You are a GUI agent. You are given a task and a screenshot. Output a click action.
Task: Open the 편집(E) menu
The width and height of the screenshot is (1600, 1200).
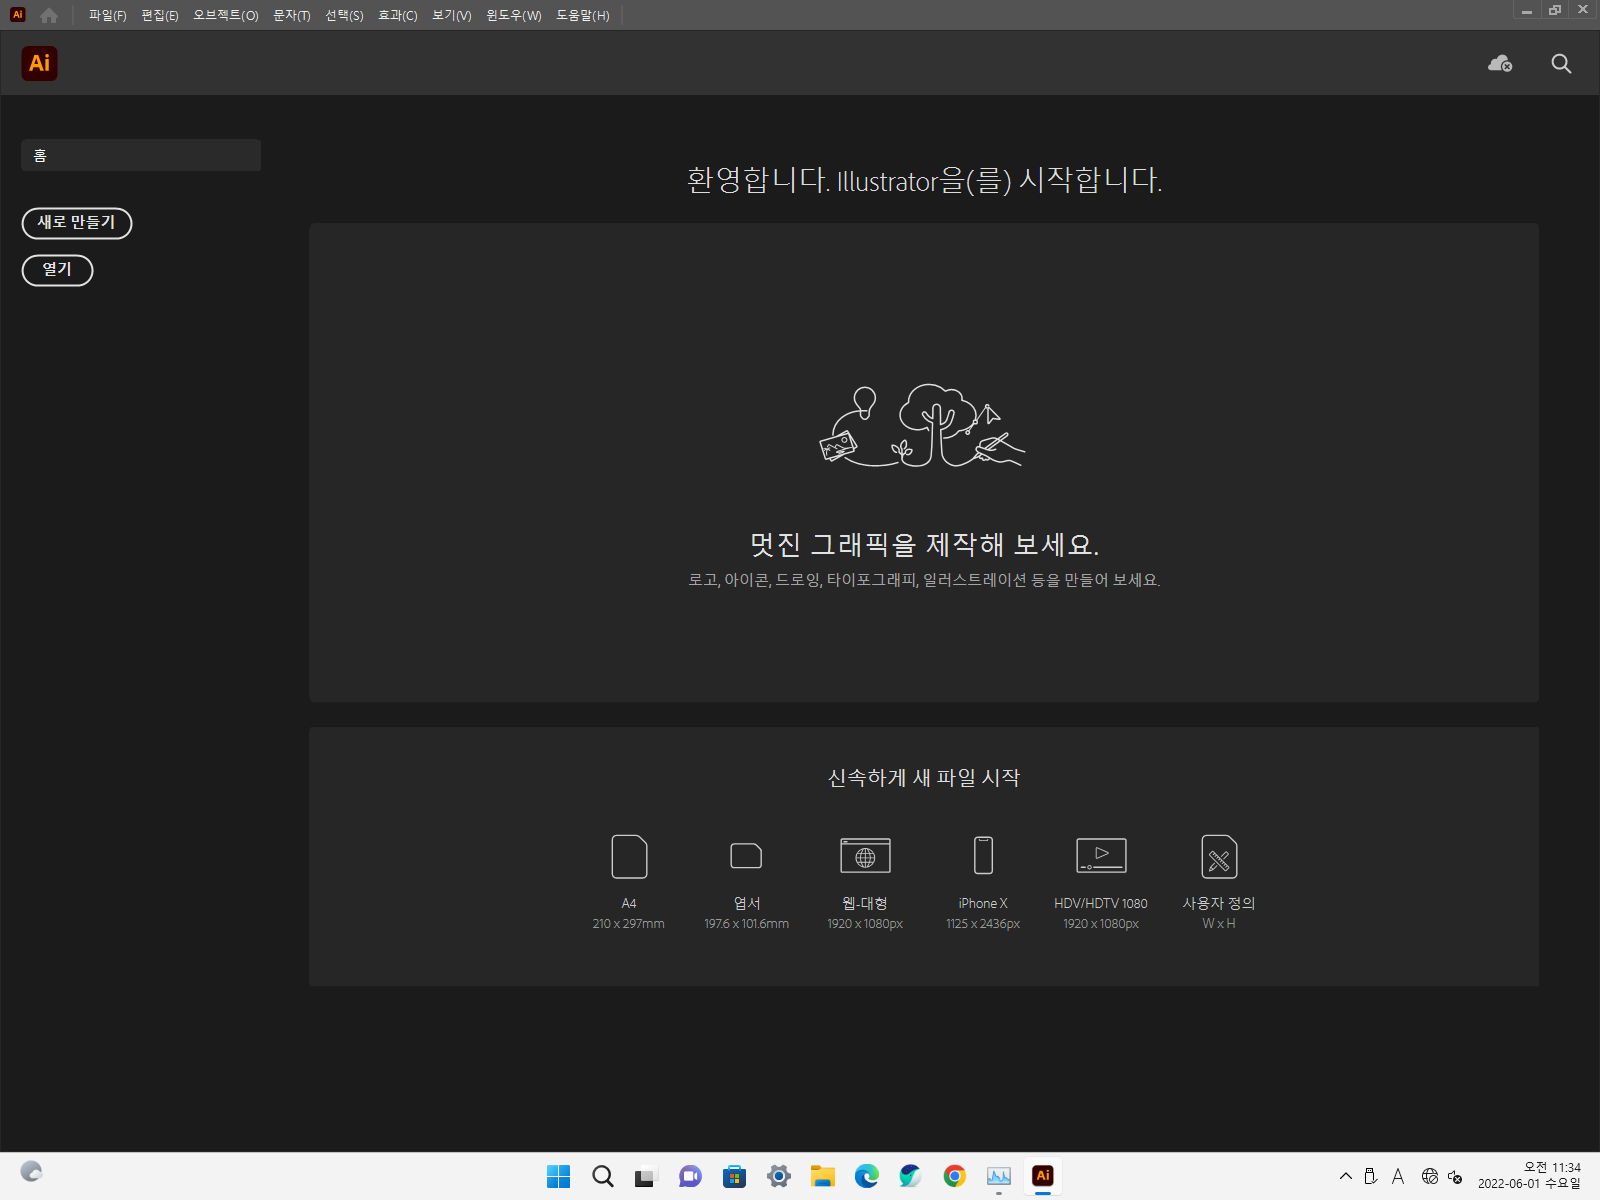[x=160, y=15]
